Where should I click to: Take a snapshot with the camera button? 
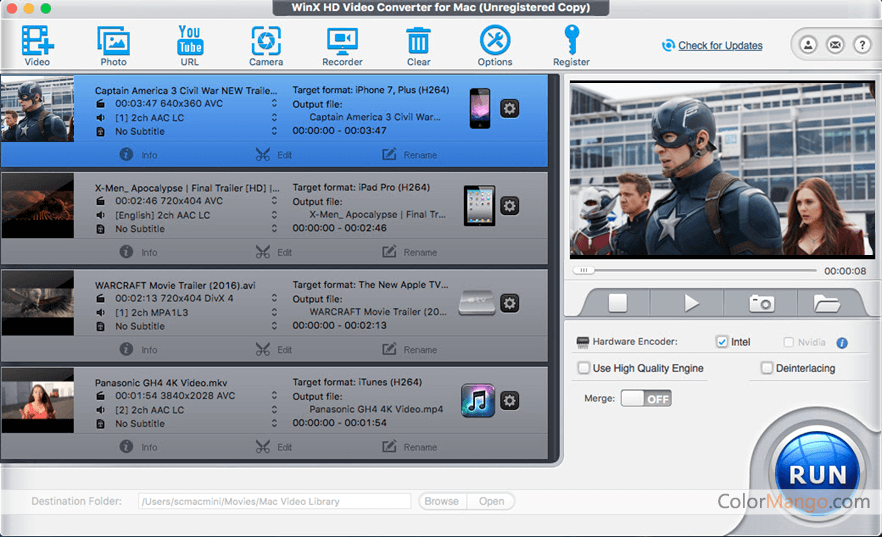(x=762, y=303)
